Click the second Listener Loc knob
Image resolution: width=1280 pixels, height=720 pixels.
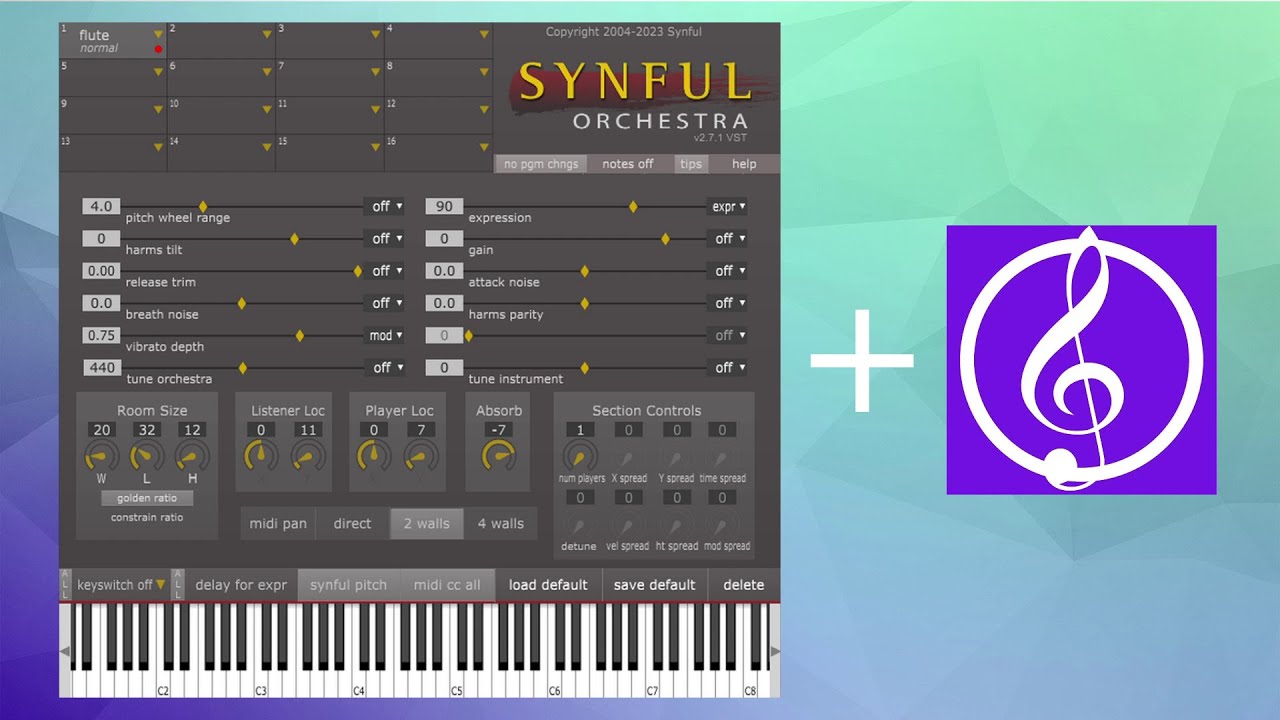tap(308, 457)
